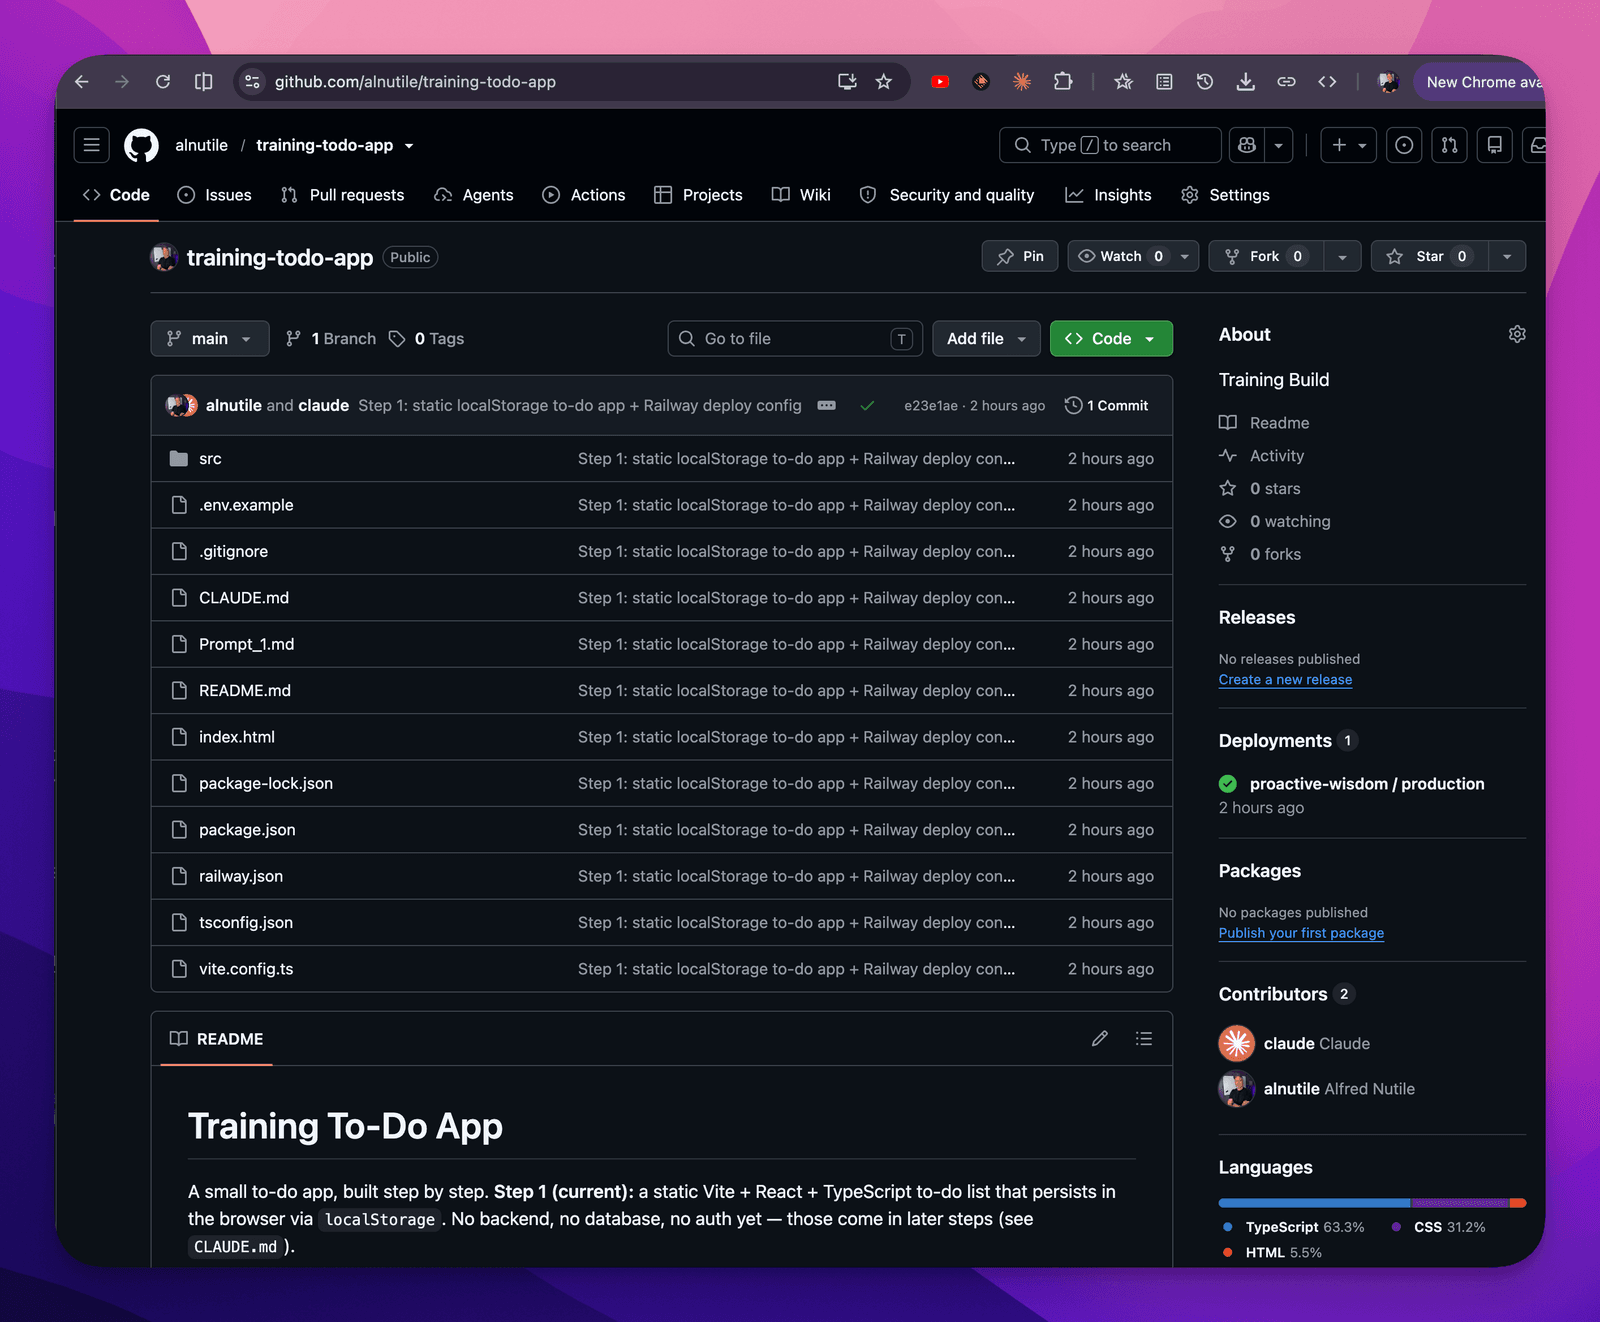Image resolution: width=1600 pixels, height=1322 pixels.
Task: Open the create new plus dropdown
Action: point(1349,145)
